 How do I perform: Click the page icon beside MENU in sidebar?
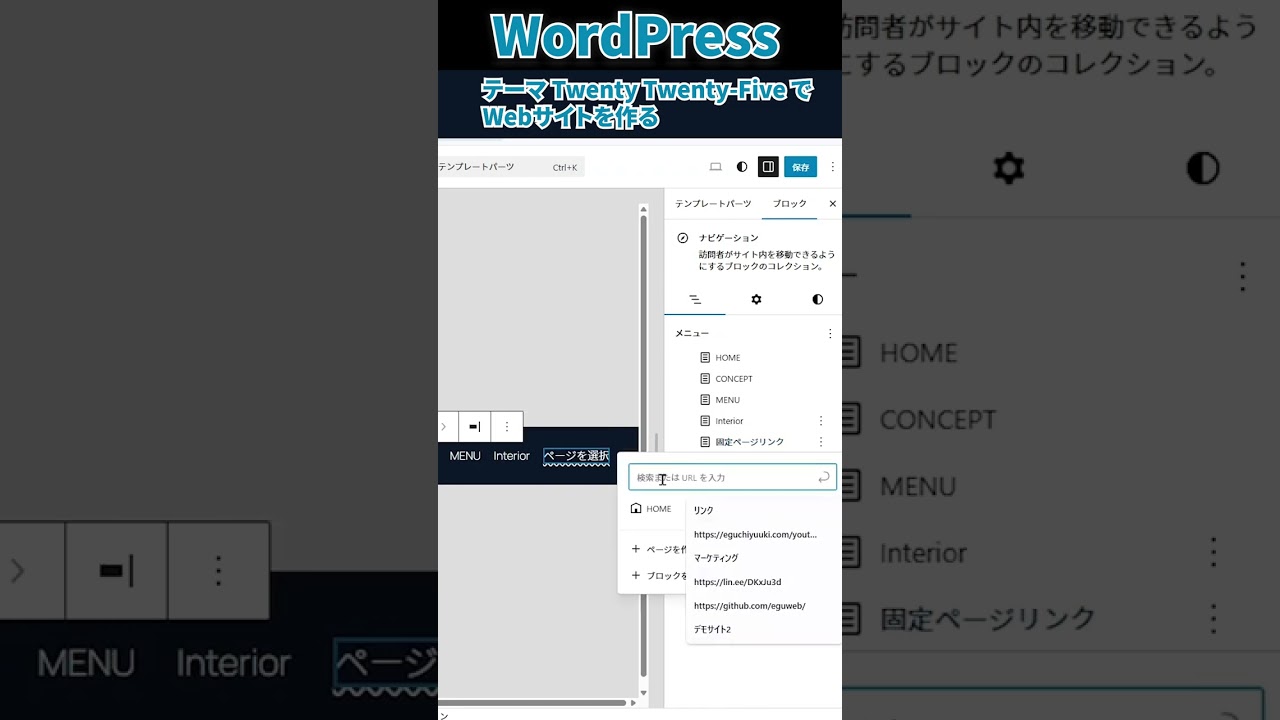pos(705,400)
